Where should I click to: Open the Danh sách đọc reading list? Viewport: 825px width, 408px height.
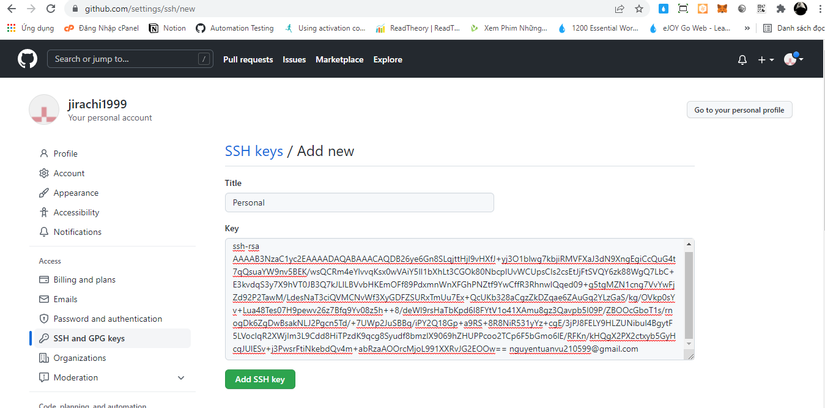tap(793, 28)
